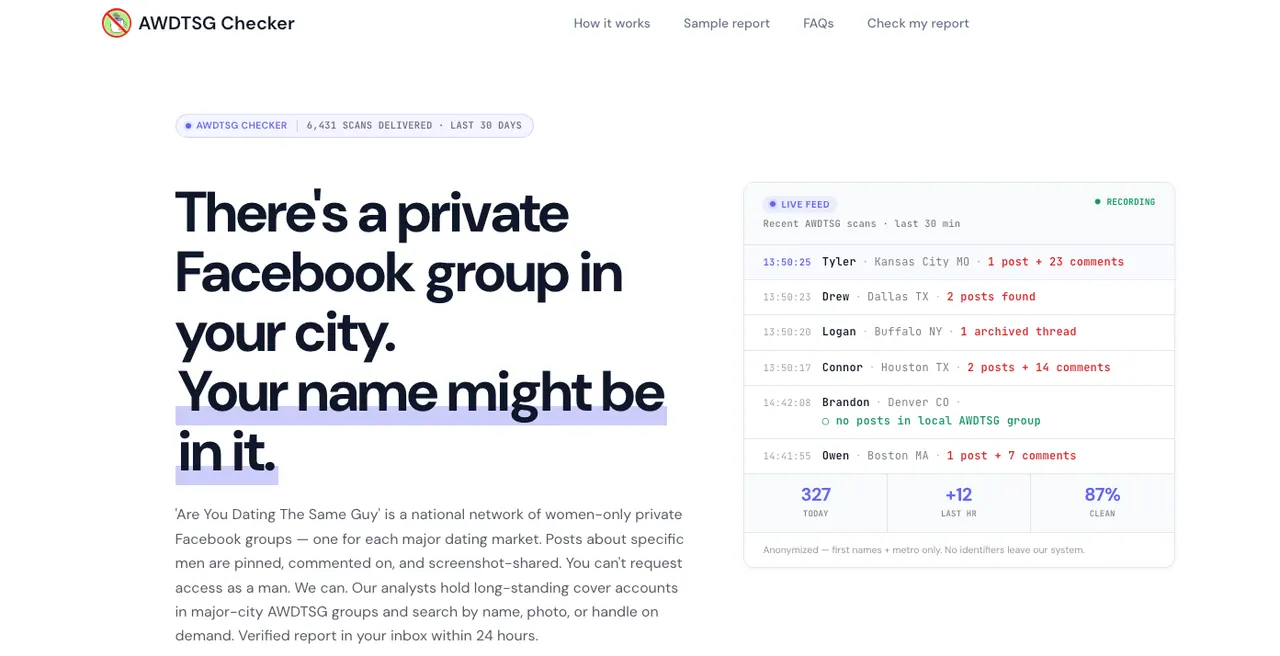The height and width of the screenshot is (656, 1280).
Task: Select the Brandon Denver CO feed row
Action: 959,412
